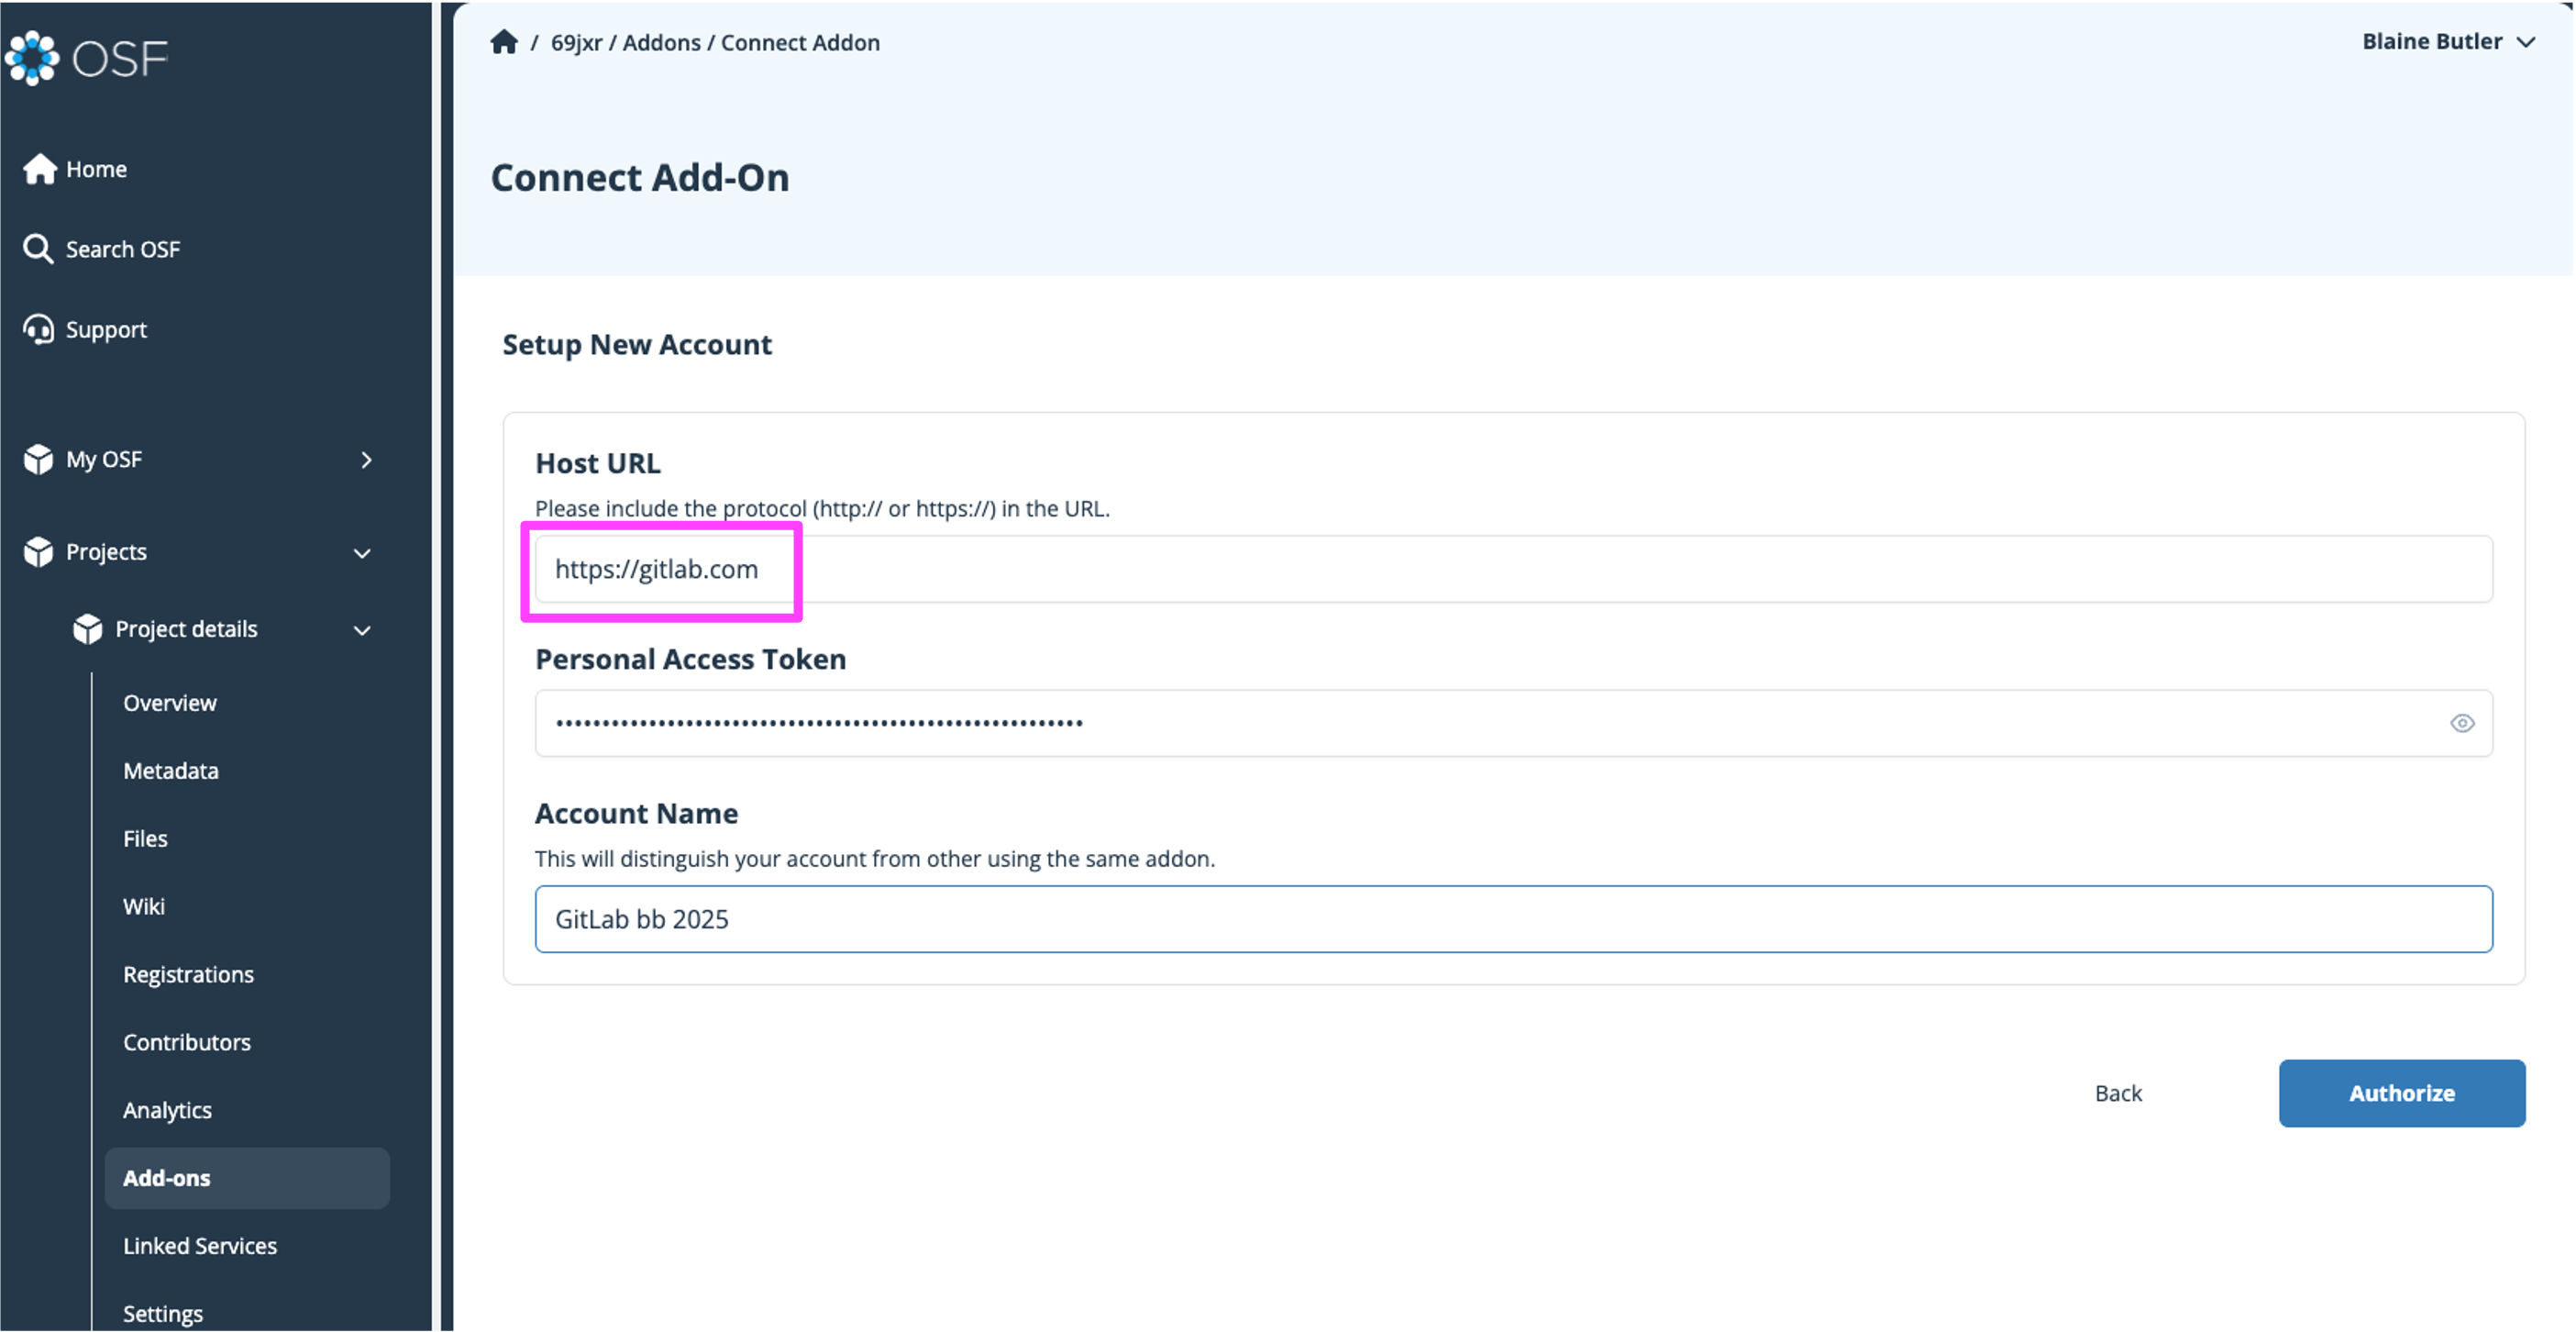
Task: Click the OSF logo icon
Action: [32, 58]
